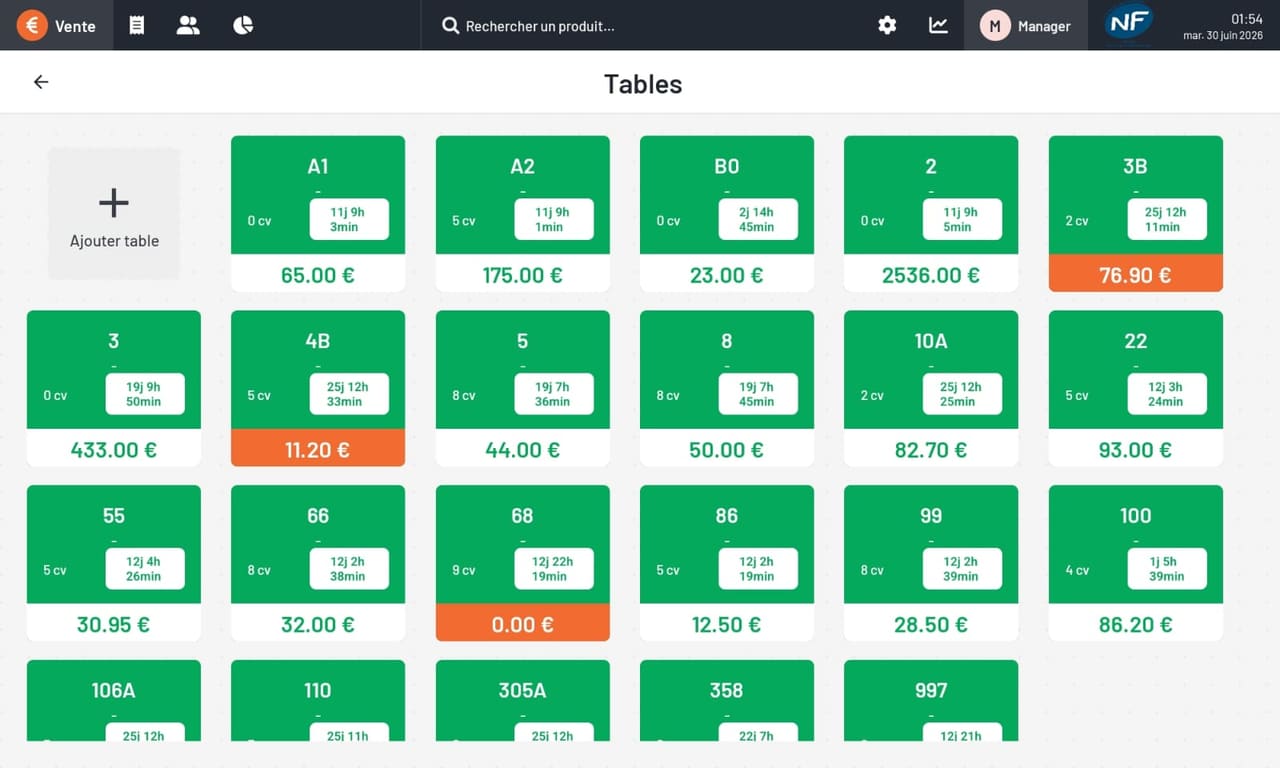Image resolution: width=1280 pixels, height=768 pixels.
Task: Click the magnifier search icon
Action: pyautogui.click(x=451, y=26)
